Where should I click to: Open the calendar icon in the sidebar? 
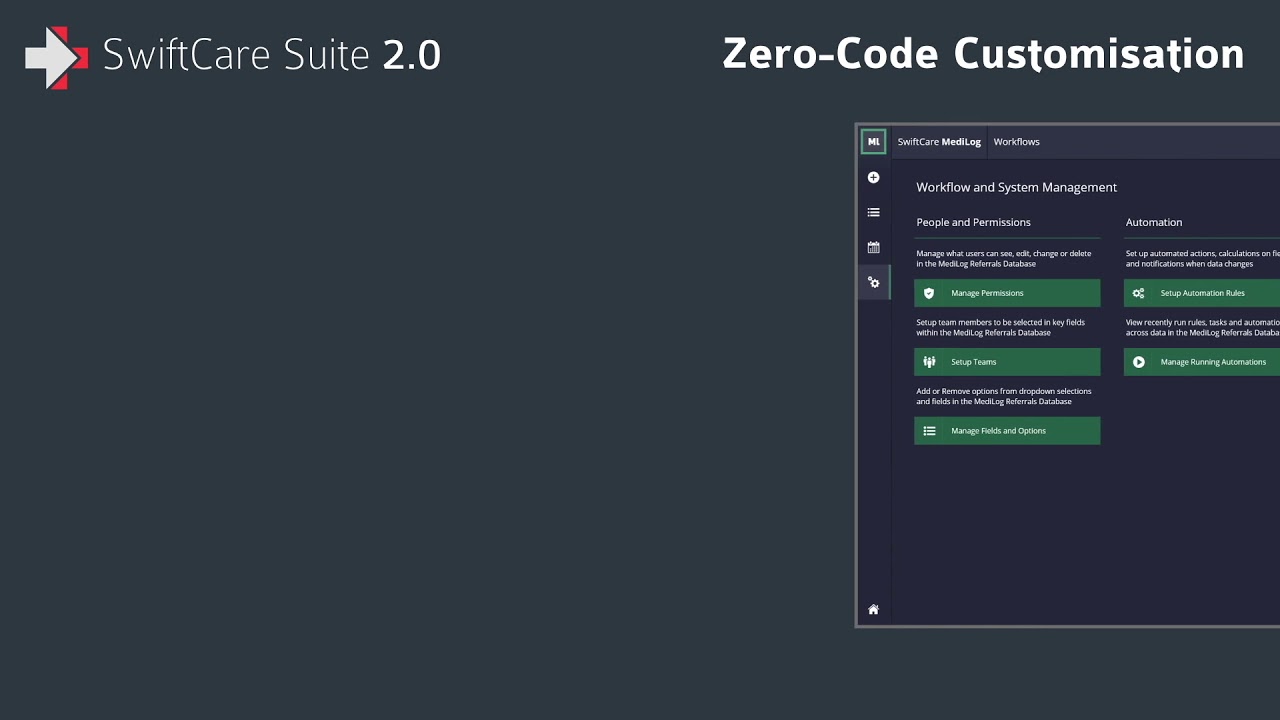pos(873,247)
